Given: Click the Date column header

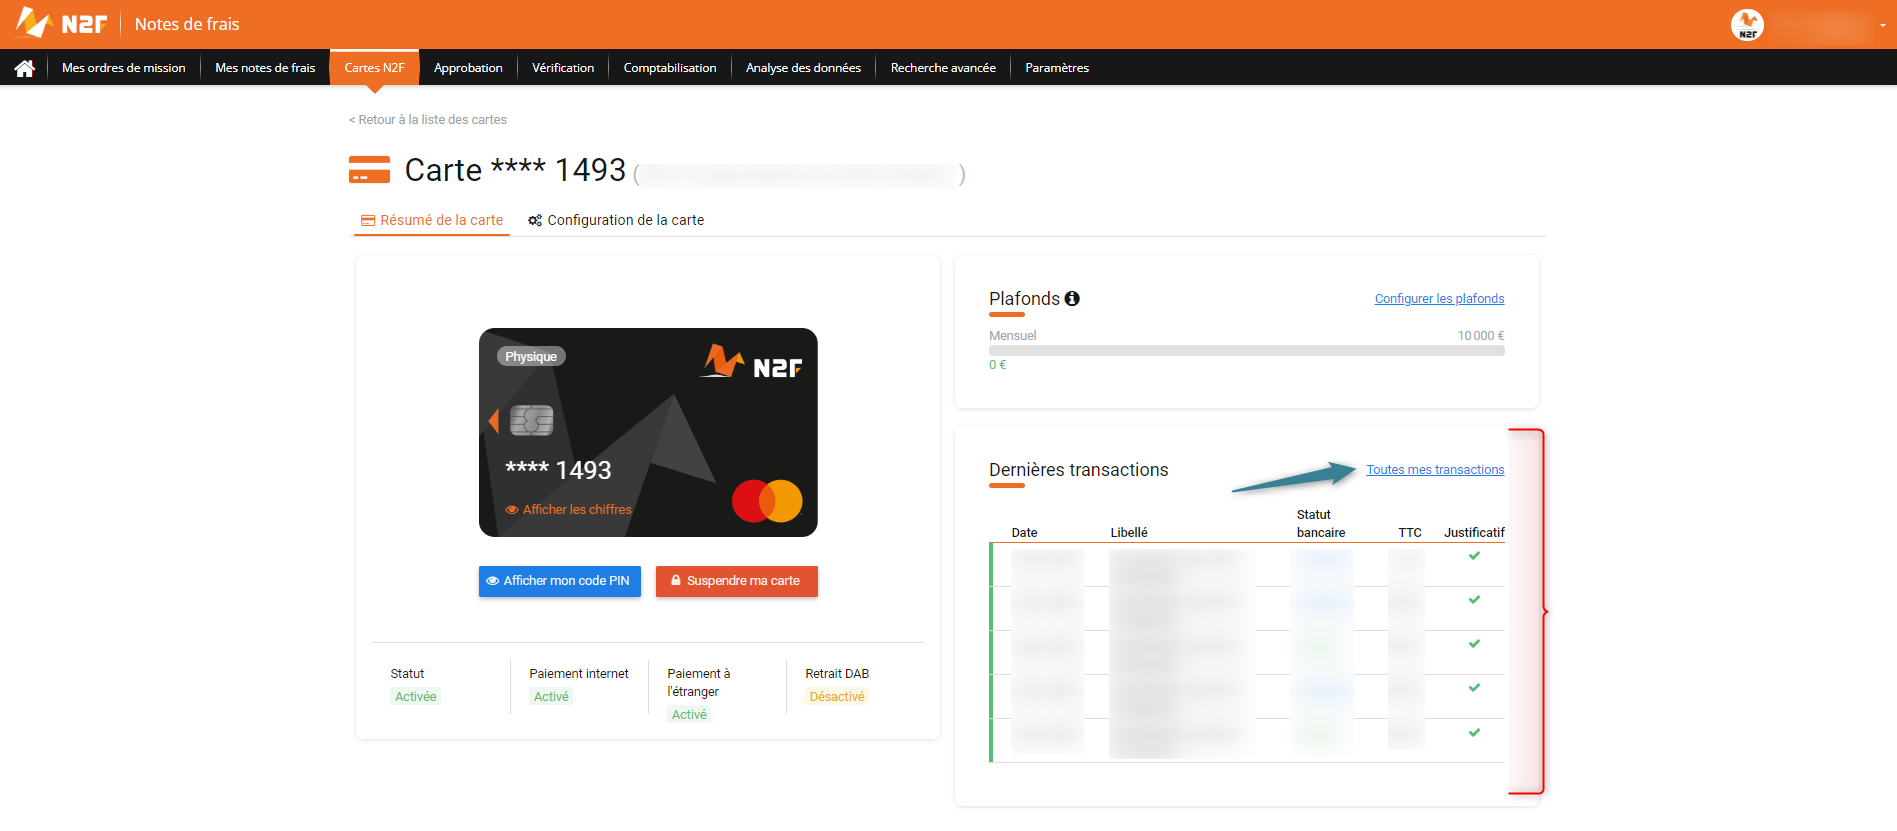Looking at the screenshot, I should (1024, 533).
